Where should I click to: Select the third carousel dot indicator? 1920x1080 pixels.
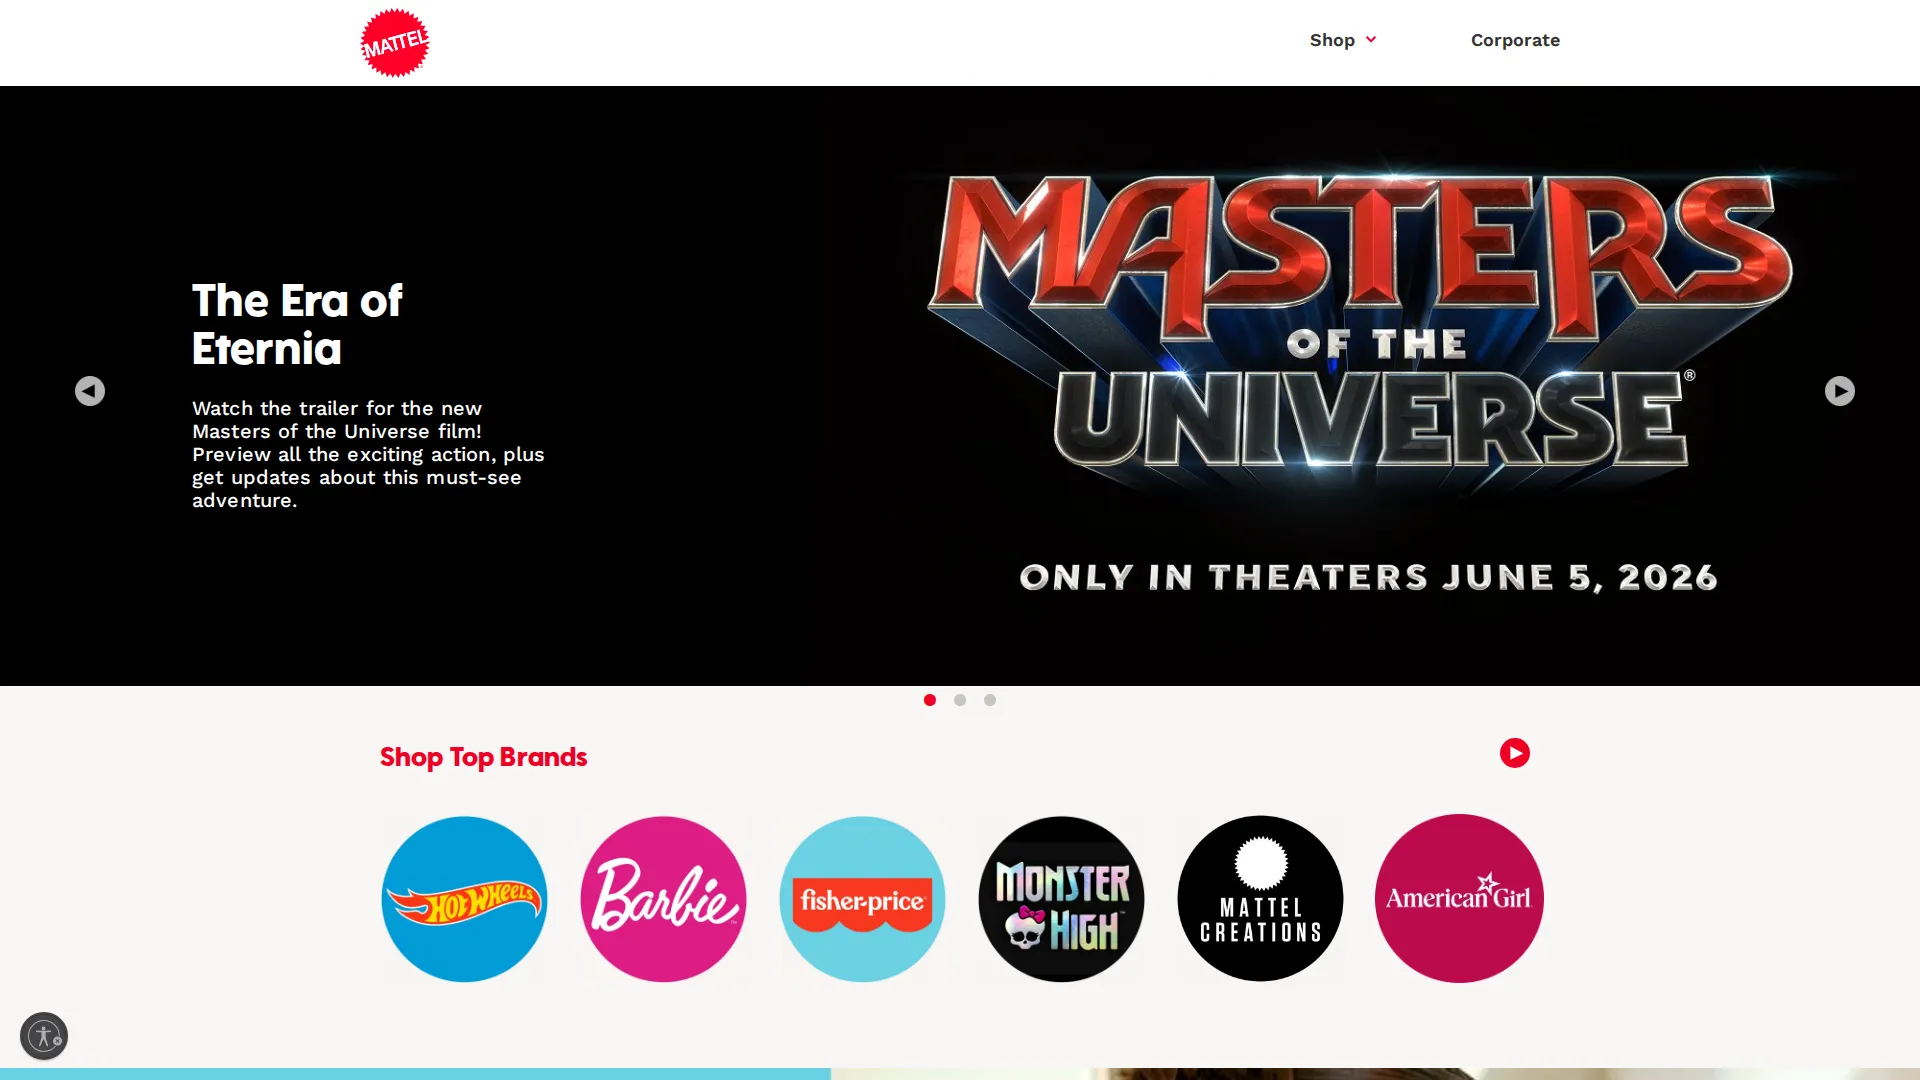click(x=990, y=700)
